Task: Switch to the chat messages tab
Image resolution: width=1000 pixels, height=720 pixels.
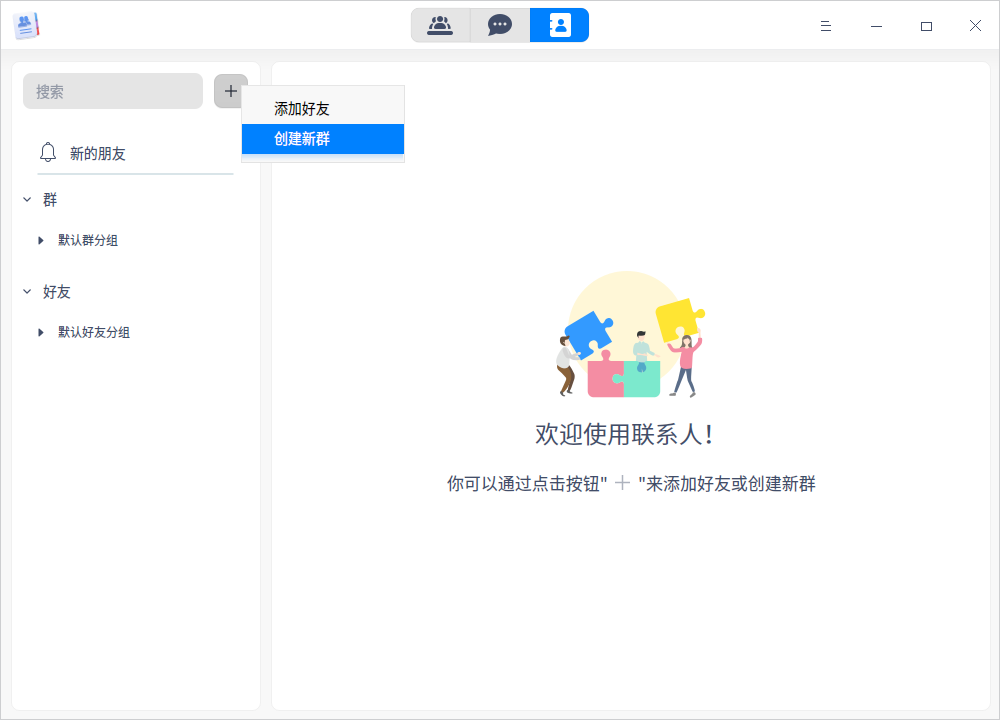Action: (499, 26)
